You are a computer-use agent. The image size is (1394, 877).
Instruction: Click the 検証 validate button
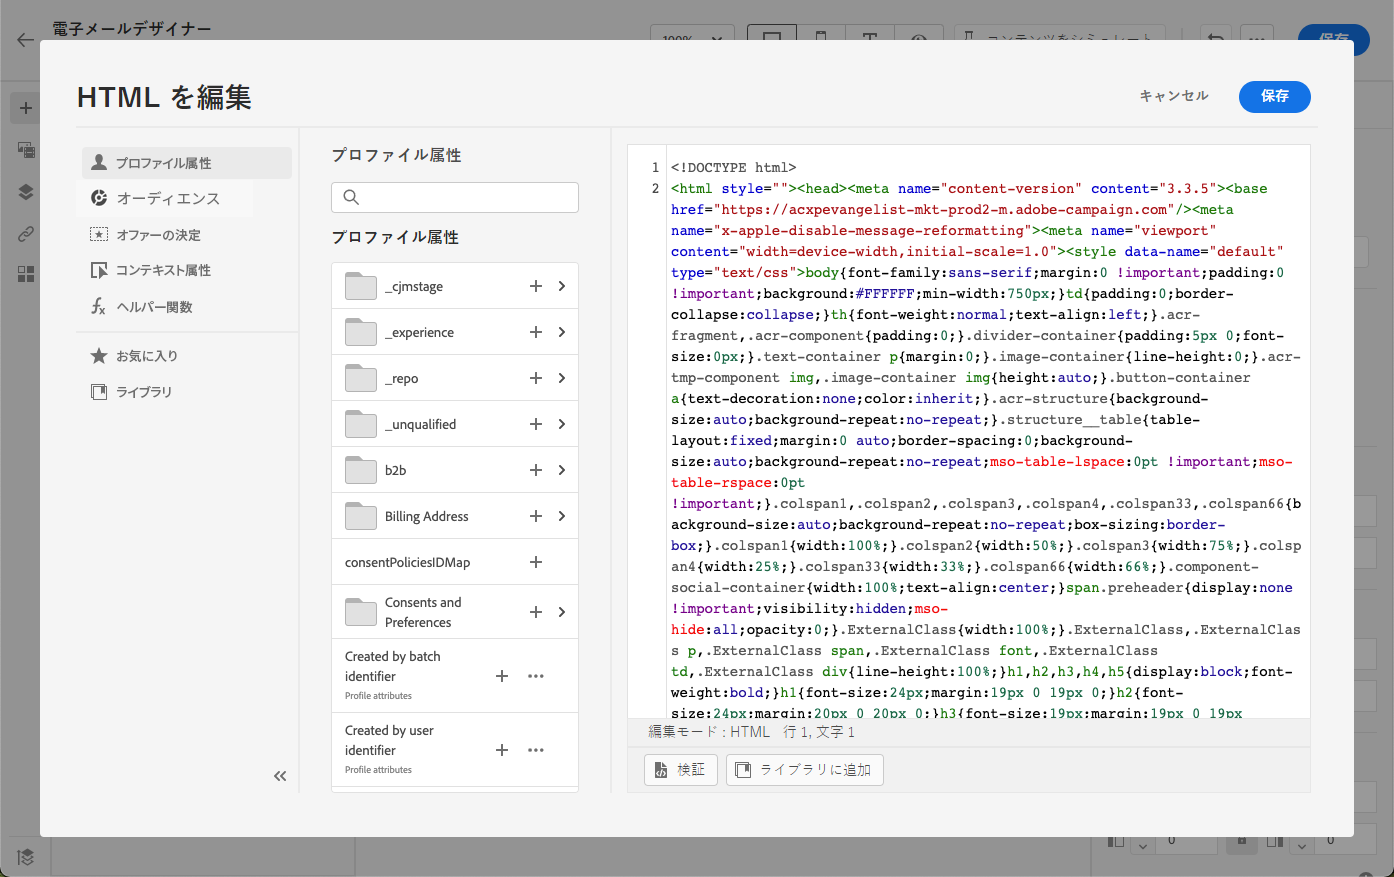[681, 770]
